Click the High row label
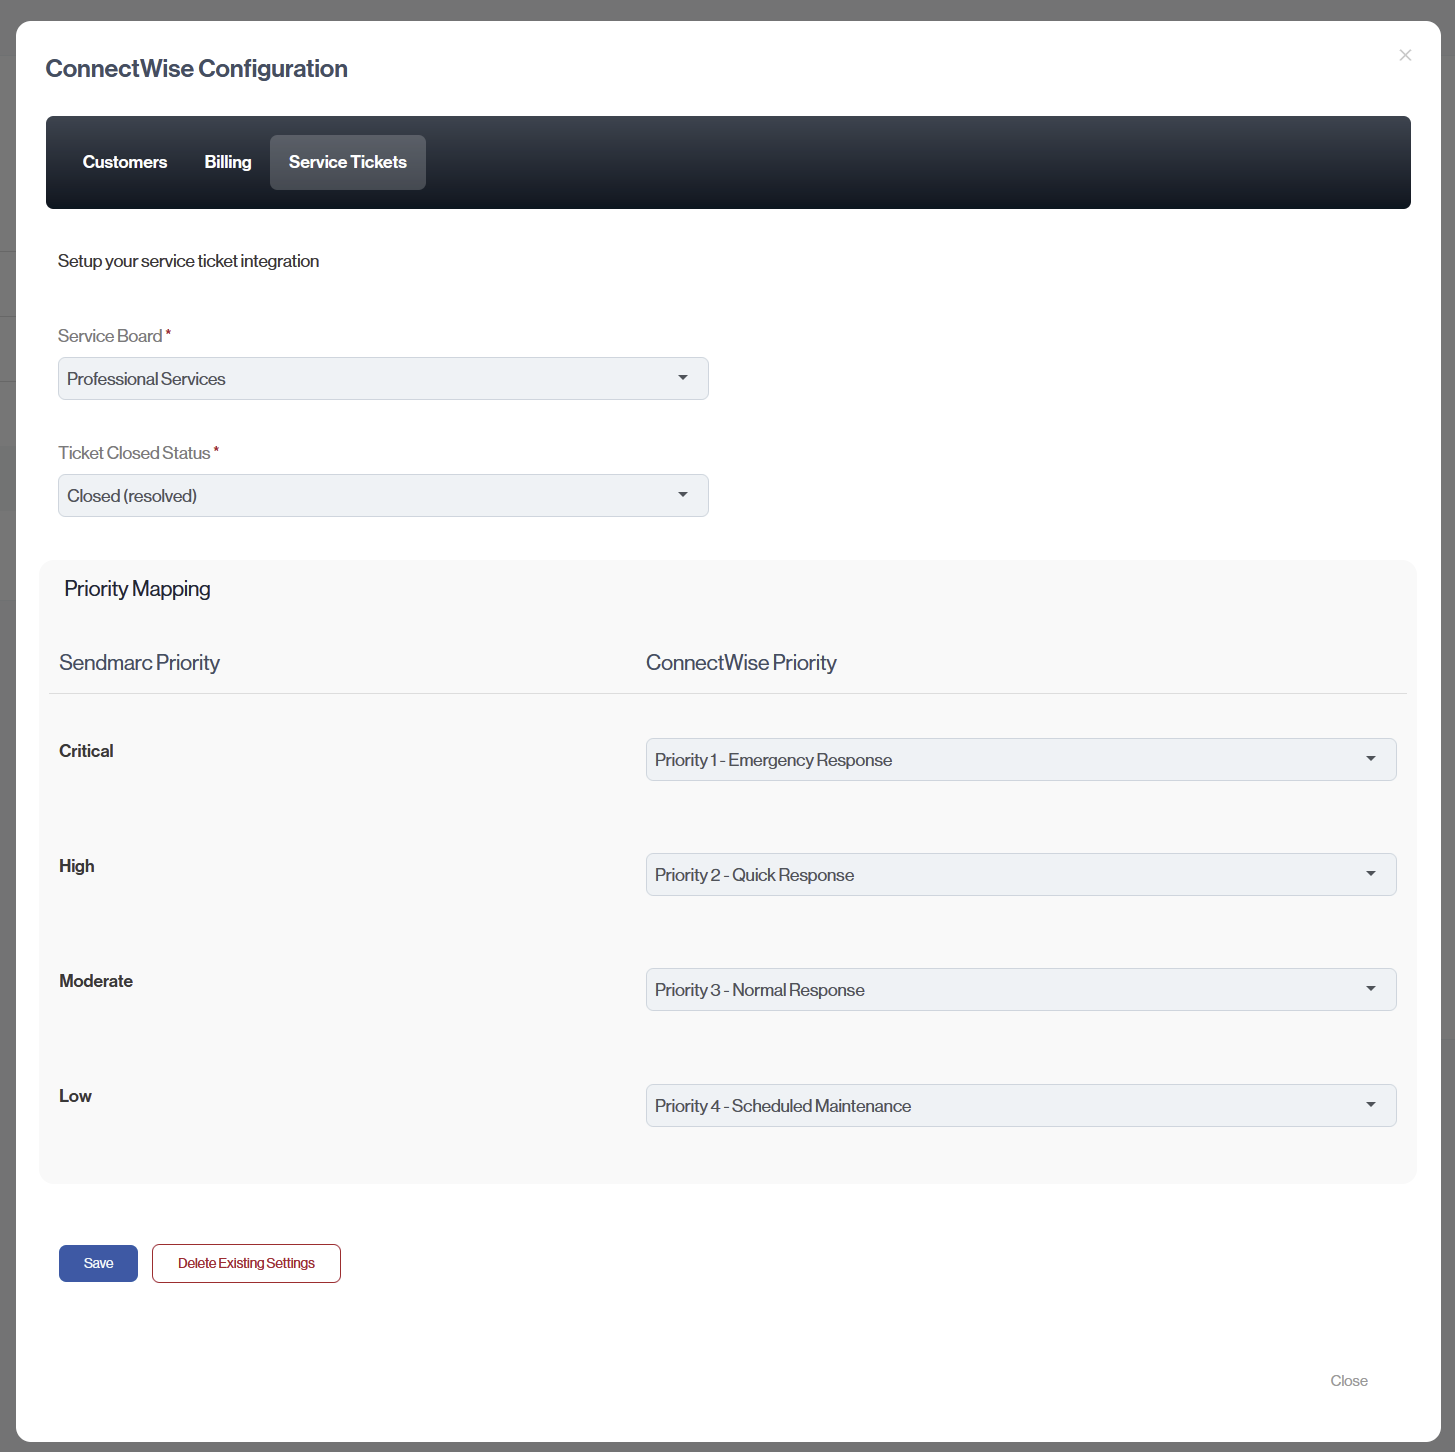The width and height of the screenshot is (1455, 1452). (x=77, y=866)
